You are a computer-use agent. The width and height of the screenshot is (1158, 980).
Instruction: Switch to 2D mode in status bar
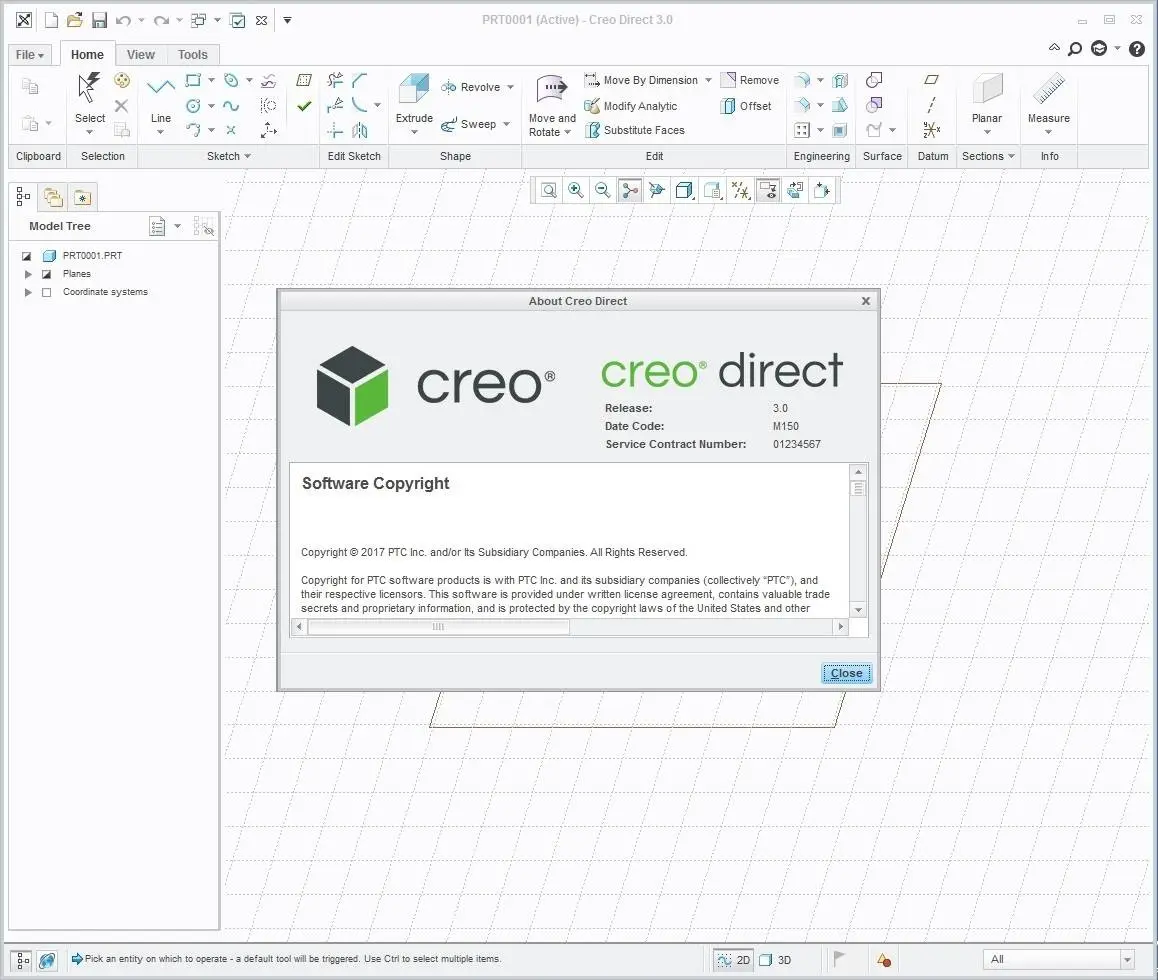point(733,959)
